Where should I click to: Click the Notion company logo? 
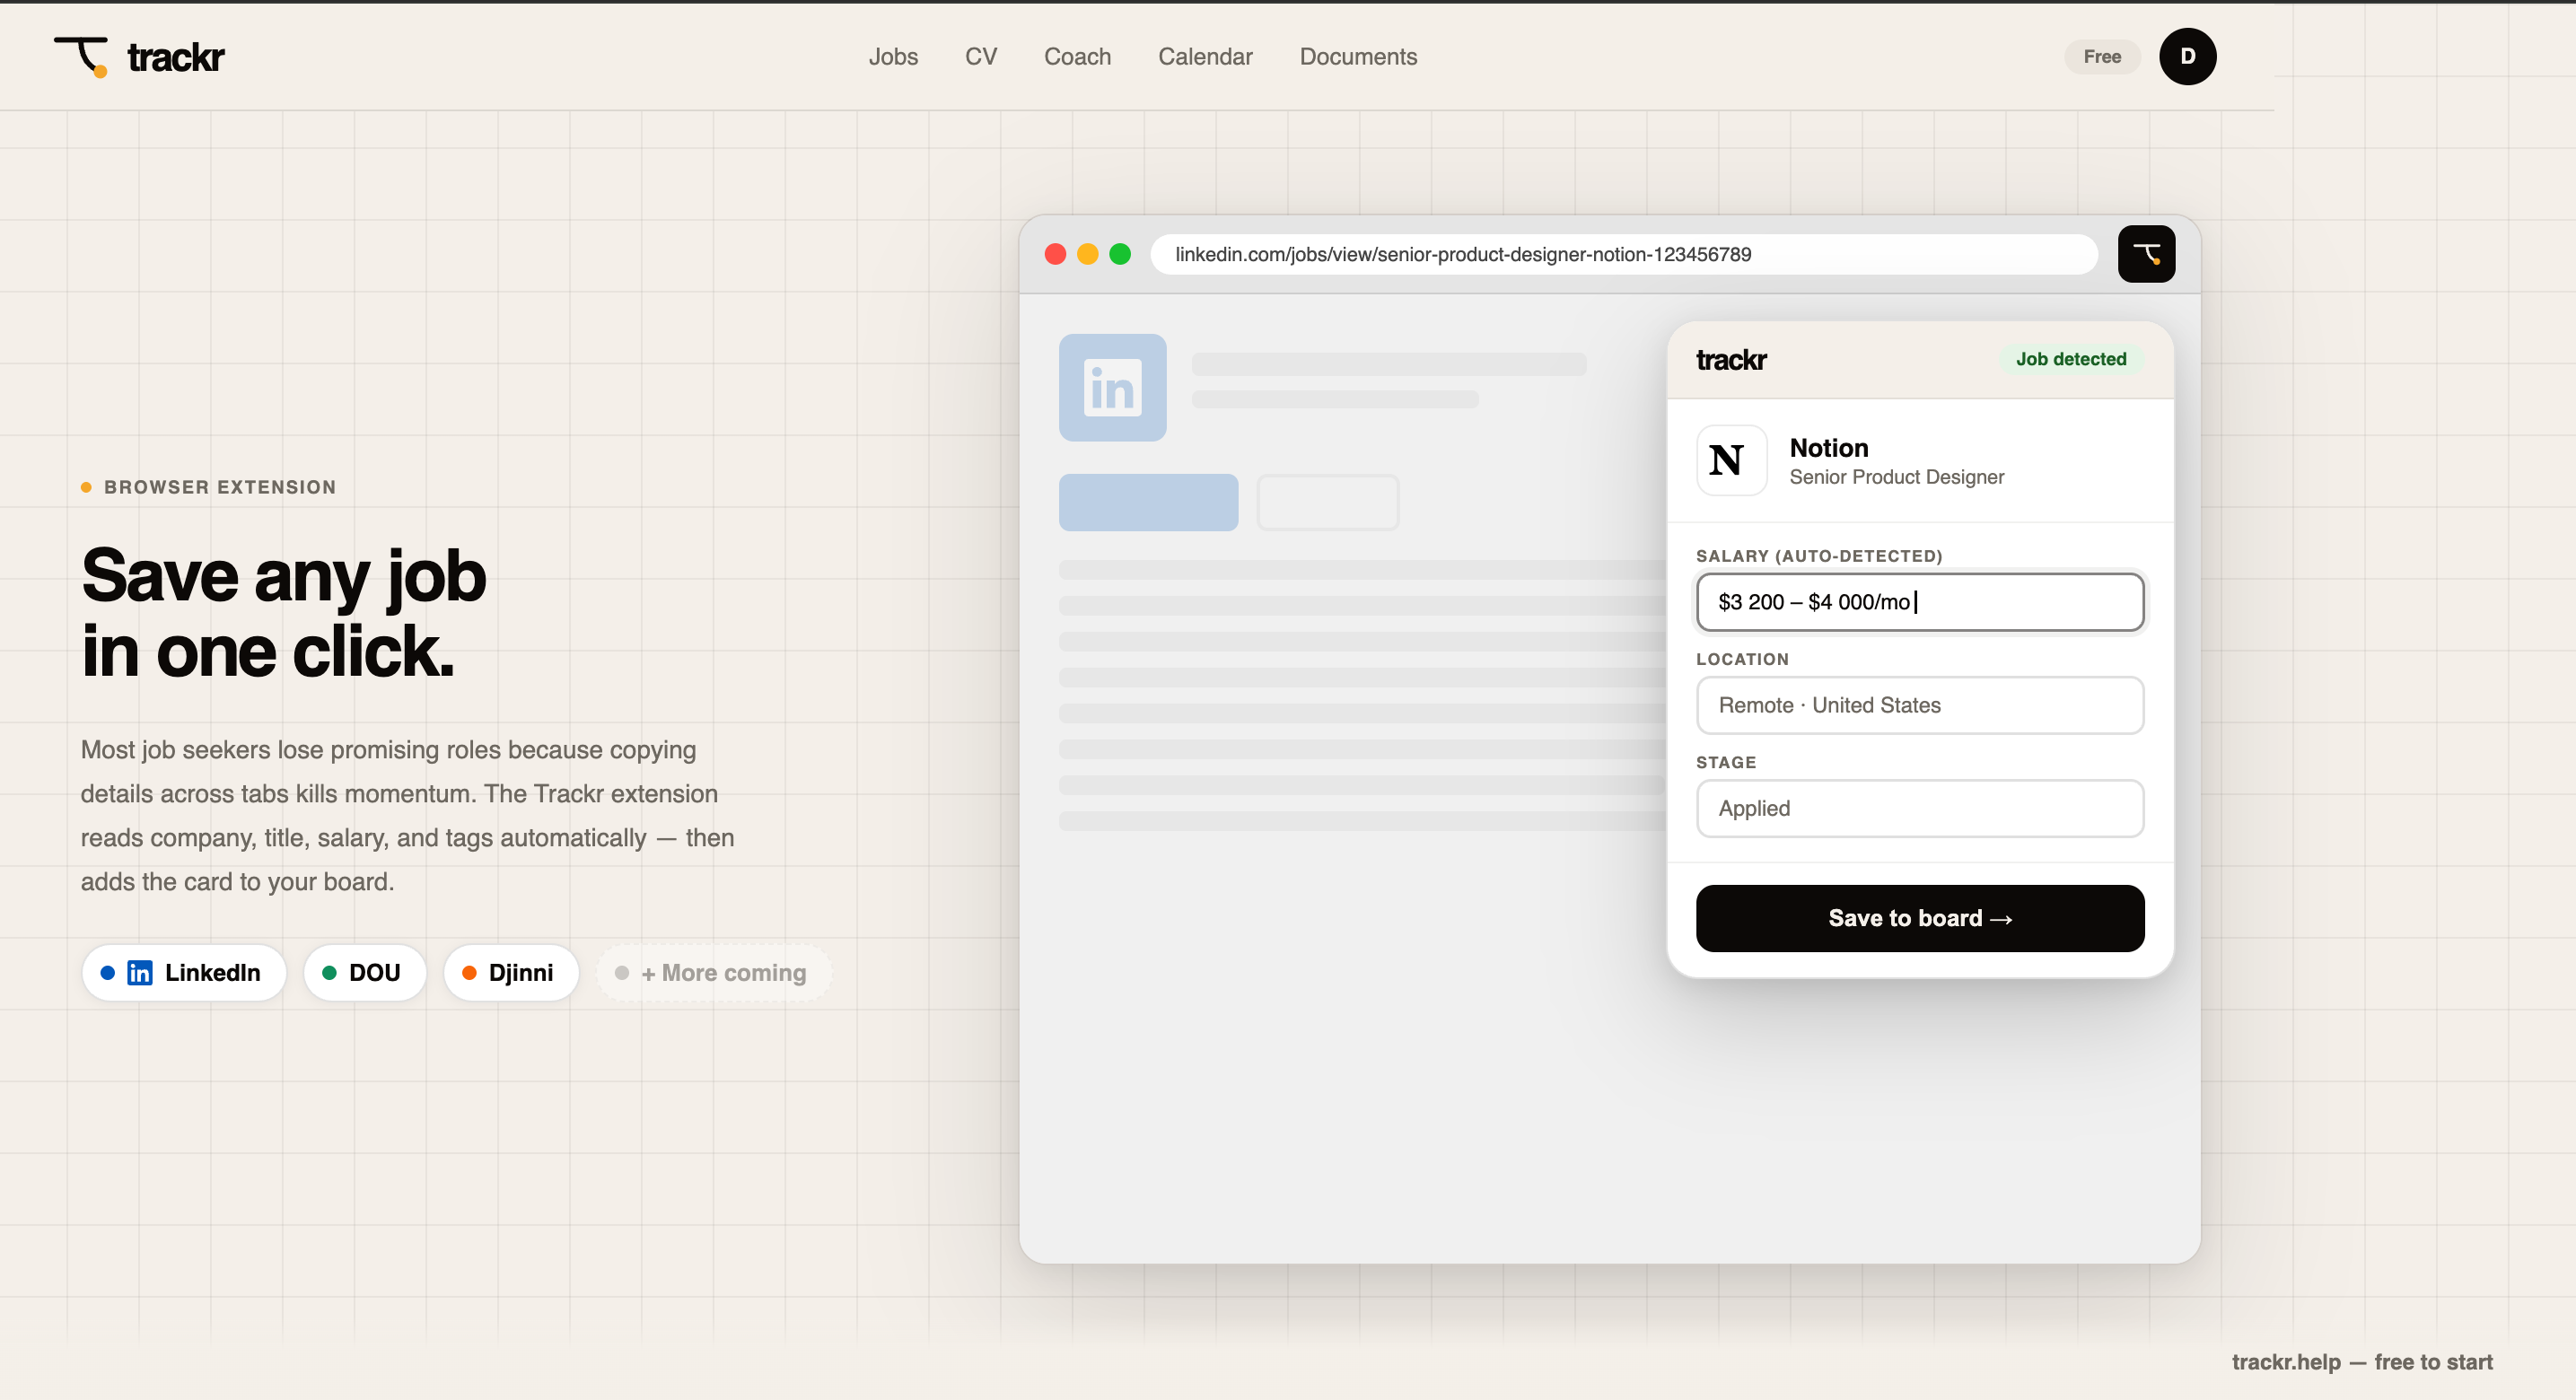point(1731,461)
